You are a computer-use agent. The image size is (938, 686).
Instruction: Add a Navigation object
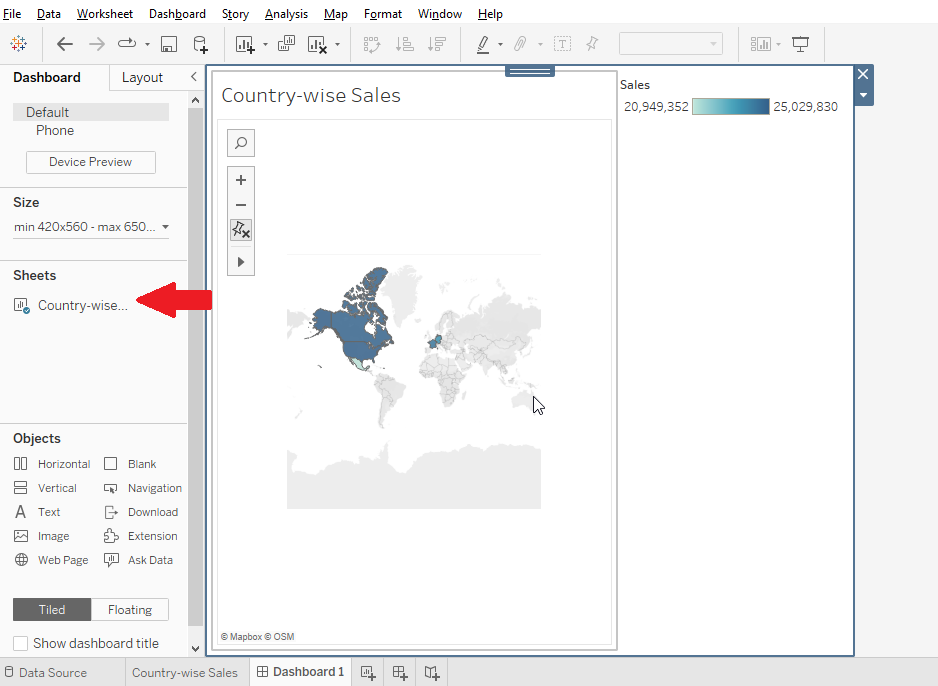click(x=142, y=488)
